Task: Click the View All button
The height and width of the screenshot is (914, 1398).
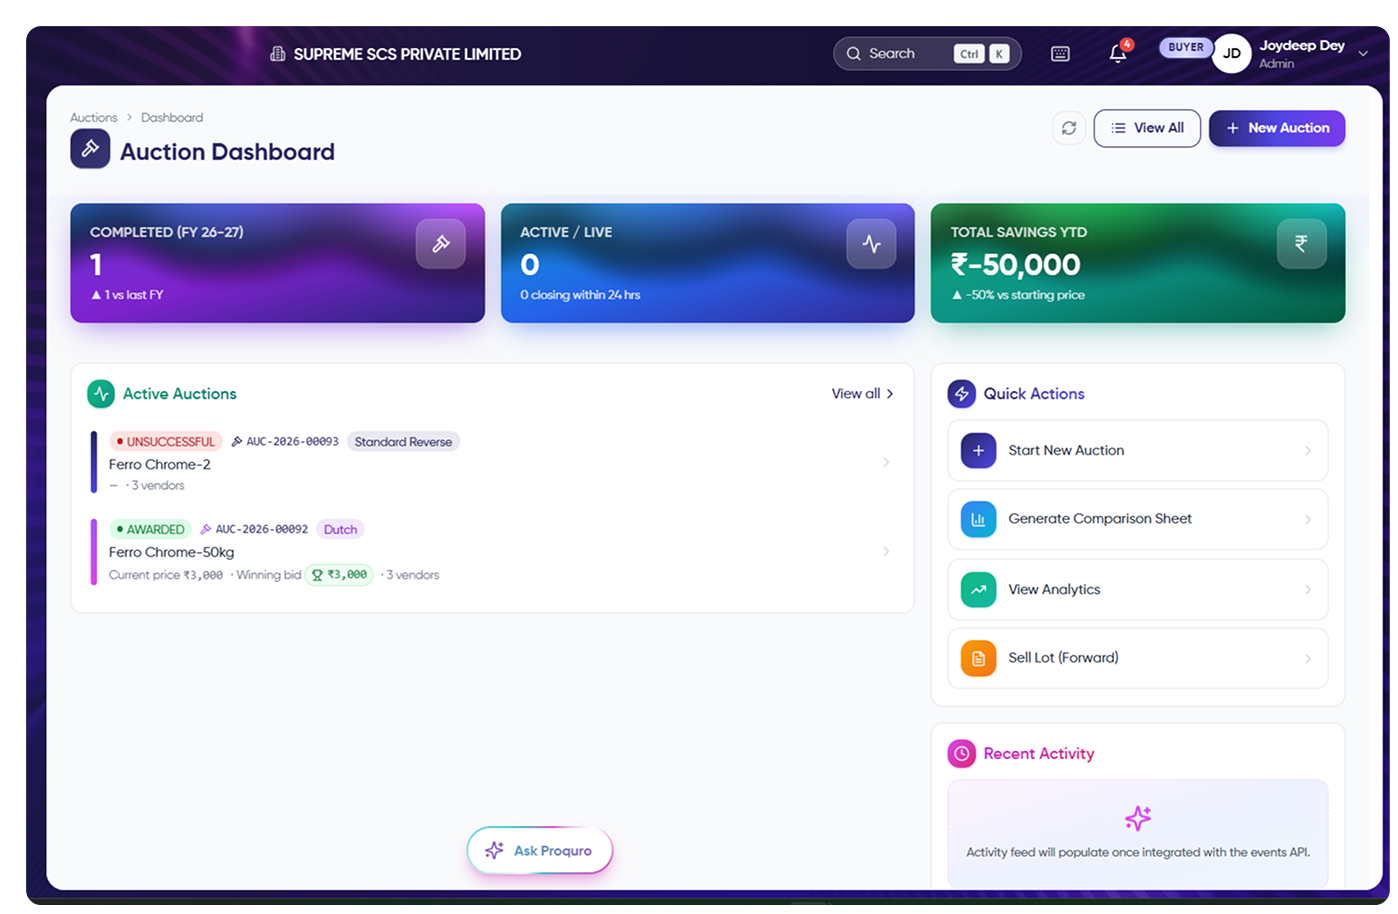Action: [x=1147, y=128]
